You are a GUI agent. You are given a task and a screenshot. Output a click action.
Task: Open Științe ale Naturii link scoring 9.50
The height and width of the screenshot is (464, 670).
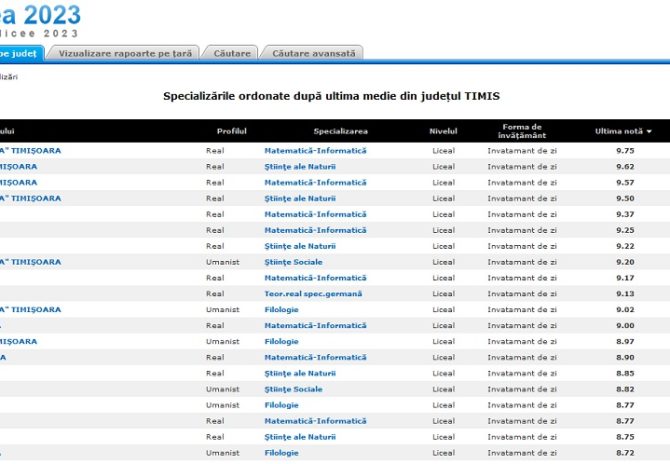coord(300,198)
